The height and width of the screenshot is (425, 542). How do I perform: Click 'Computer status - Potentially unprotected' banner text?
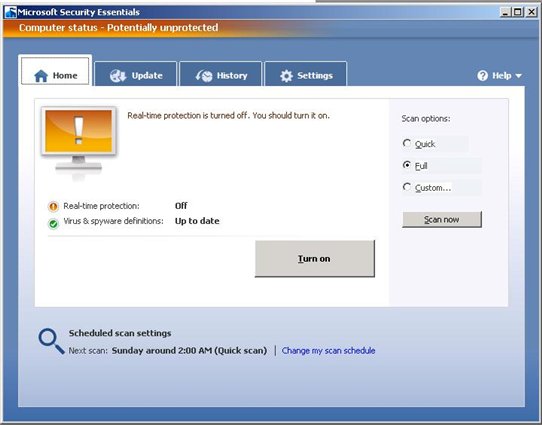(x=119, y=28)
